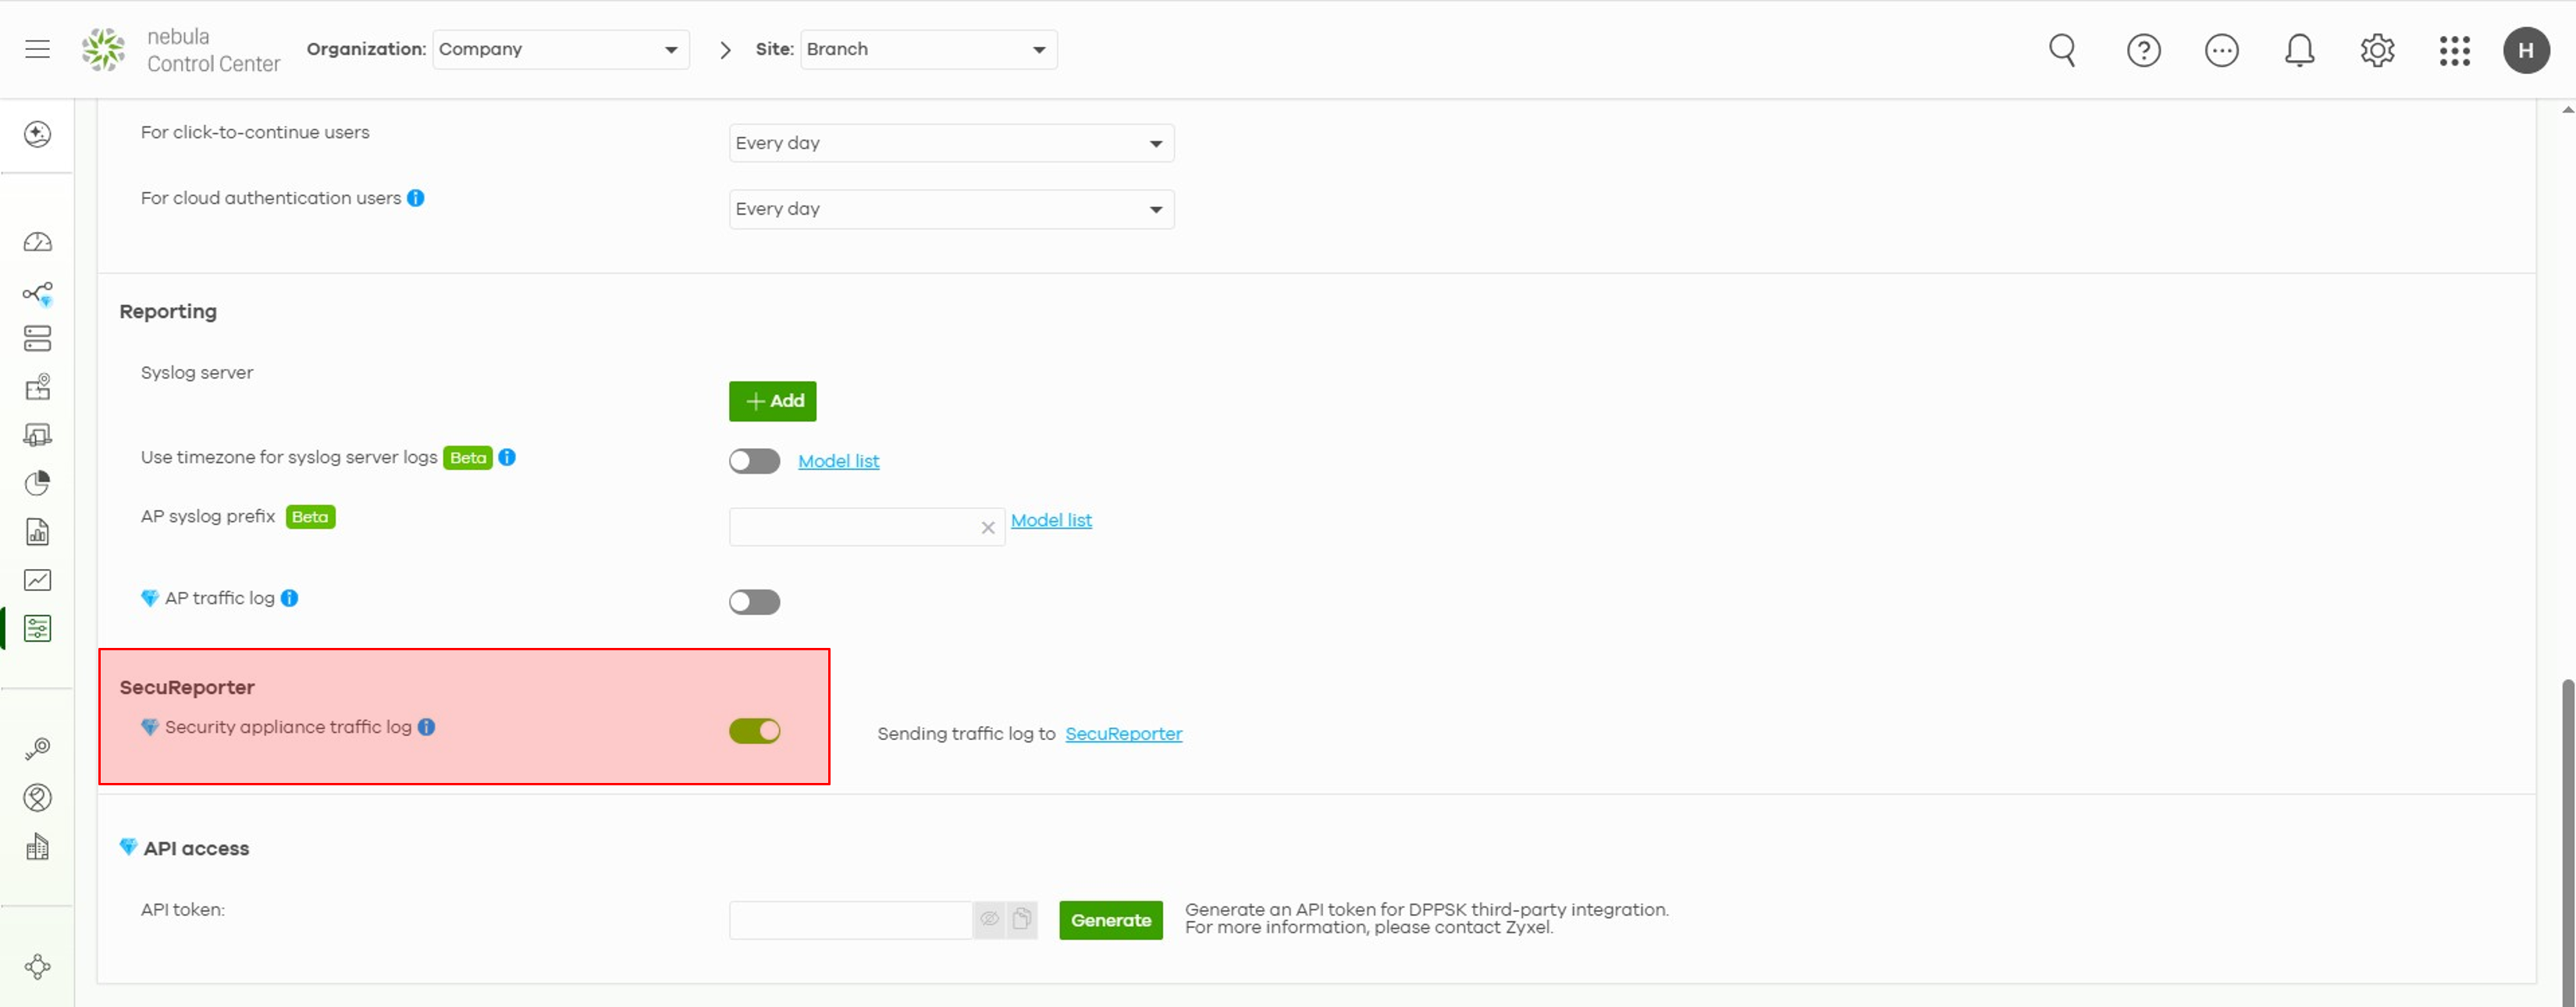Viewport: 2576px width, 1007px height.
Task: Click info icon beside Security appliance traffic log
Action: coord(426,727)
